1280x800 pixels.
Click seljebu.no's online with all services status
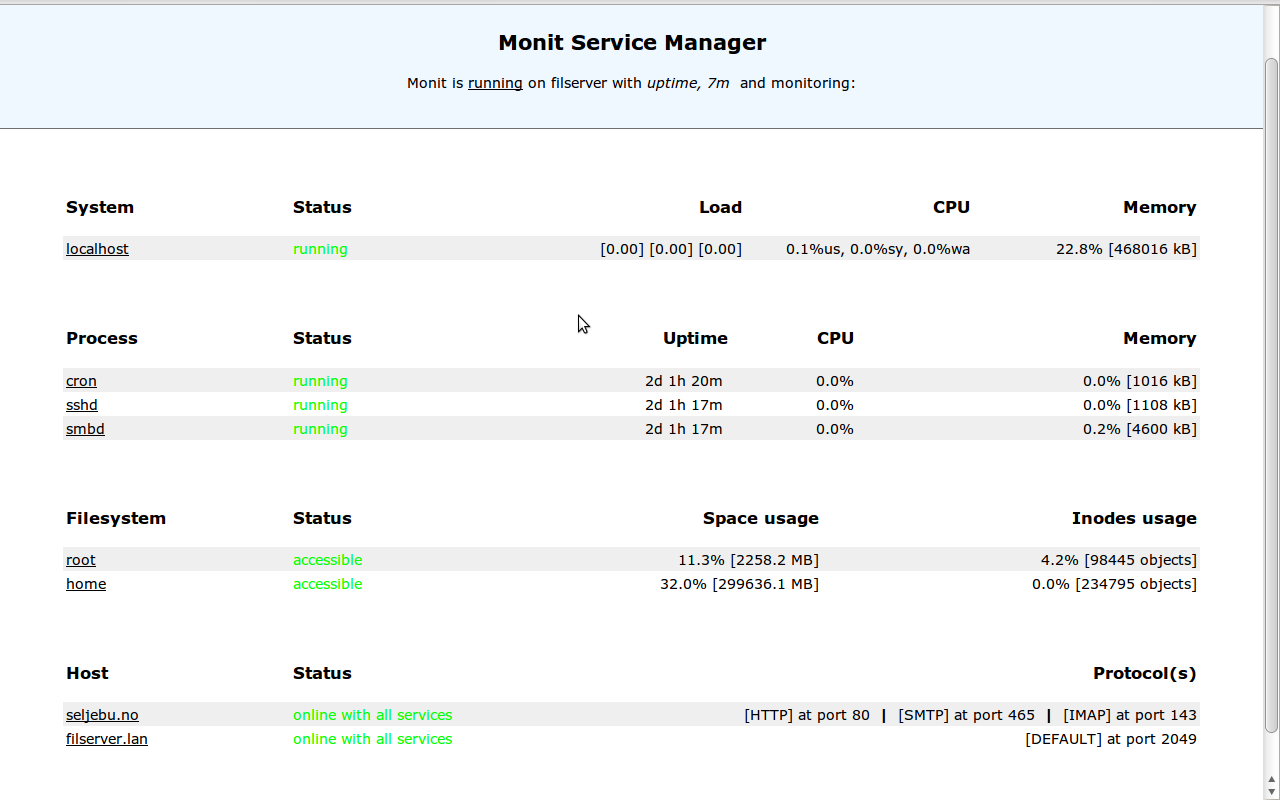(x=372, y=715)
